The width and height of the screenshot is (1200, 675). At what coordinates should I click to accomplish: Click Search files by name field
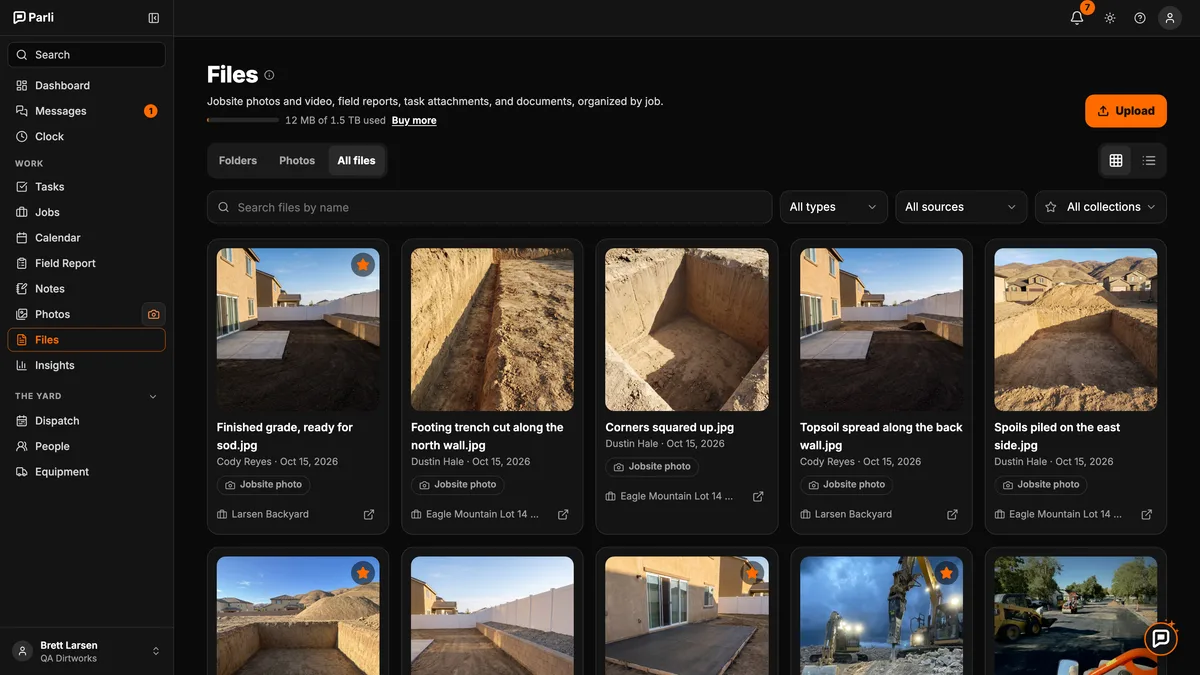[x=489, y=207]
